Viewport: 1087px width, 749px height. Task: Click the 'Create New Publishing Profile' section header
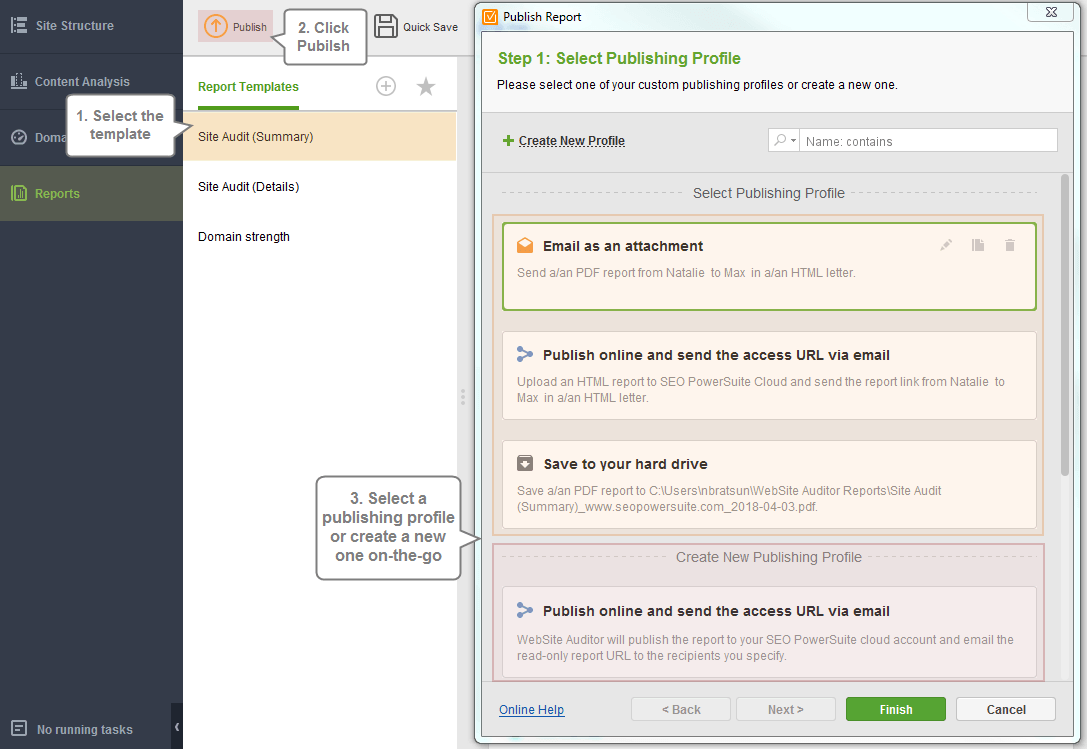pyautogui.click(x=769, y=557)
